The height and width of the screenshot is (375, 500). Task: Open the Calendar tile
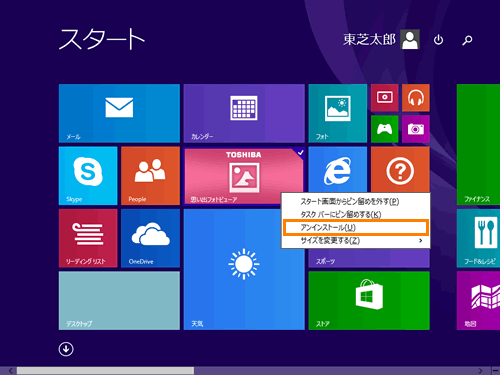(244, 113)
